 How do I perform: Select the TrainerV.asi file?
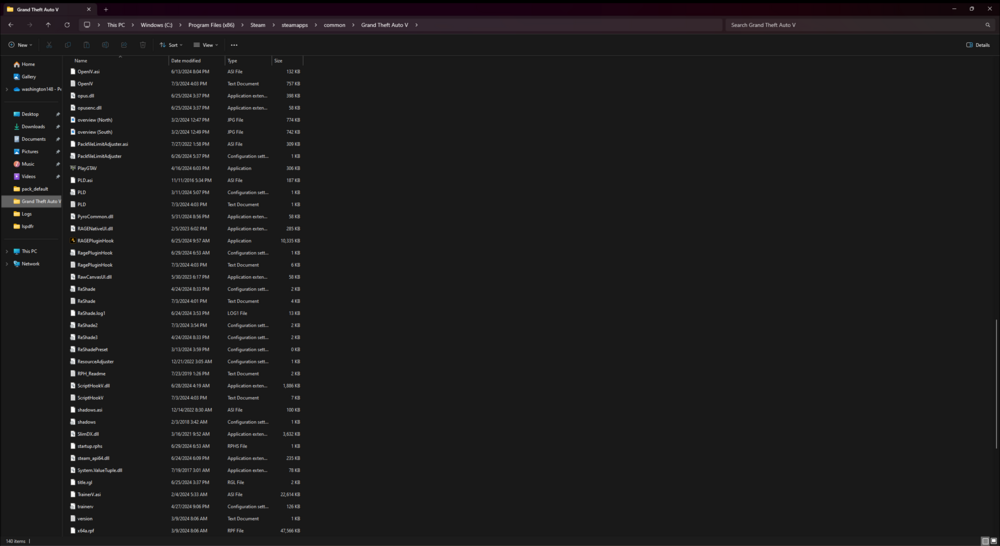[x=89, y=494]
